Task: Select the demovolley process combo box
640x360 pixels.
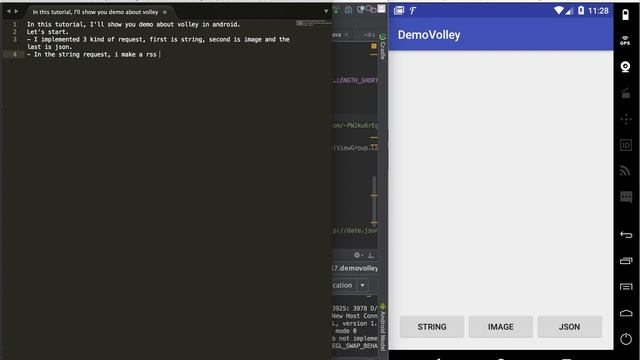Action: point(354,268)
